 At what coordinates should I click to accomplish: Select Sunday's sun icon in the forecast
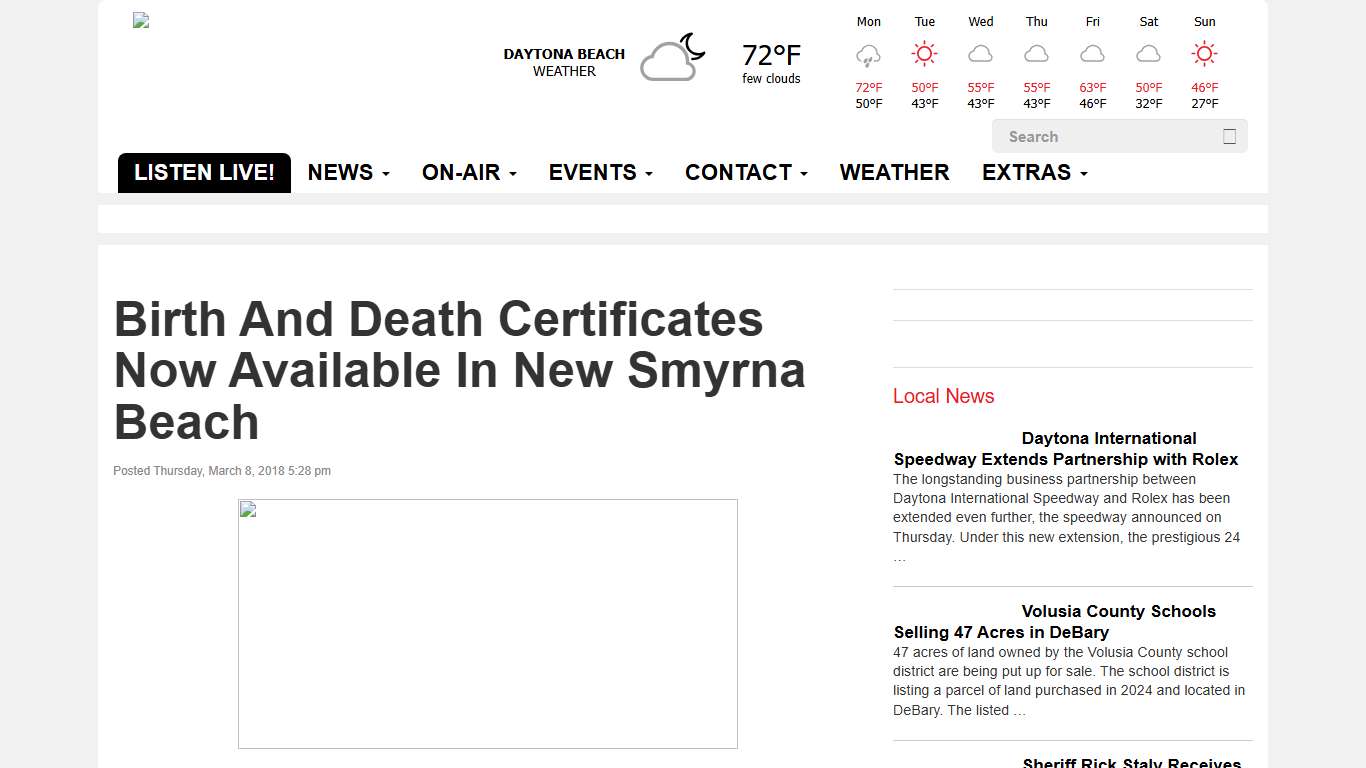[x=1204, y=53]
